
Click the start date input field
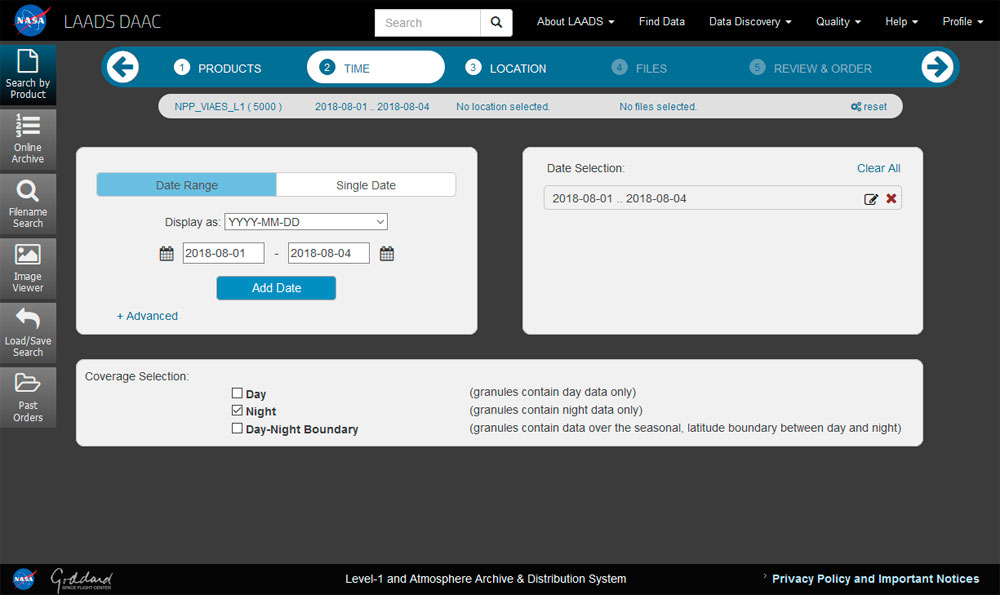click(223, 253)
